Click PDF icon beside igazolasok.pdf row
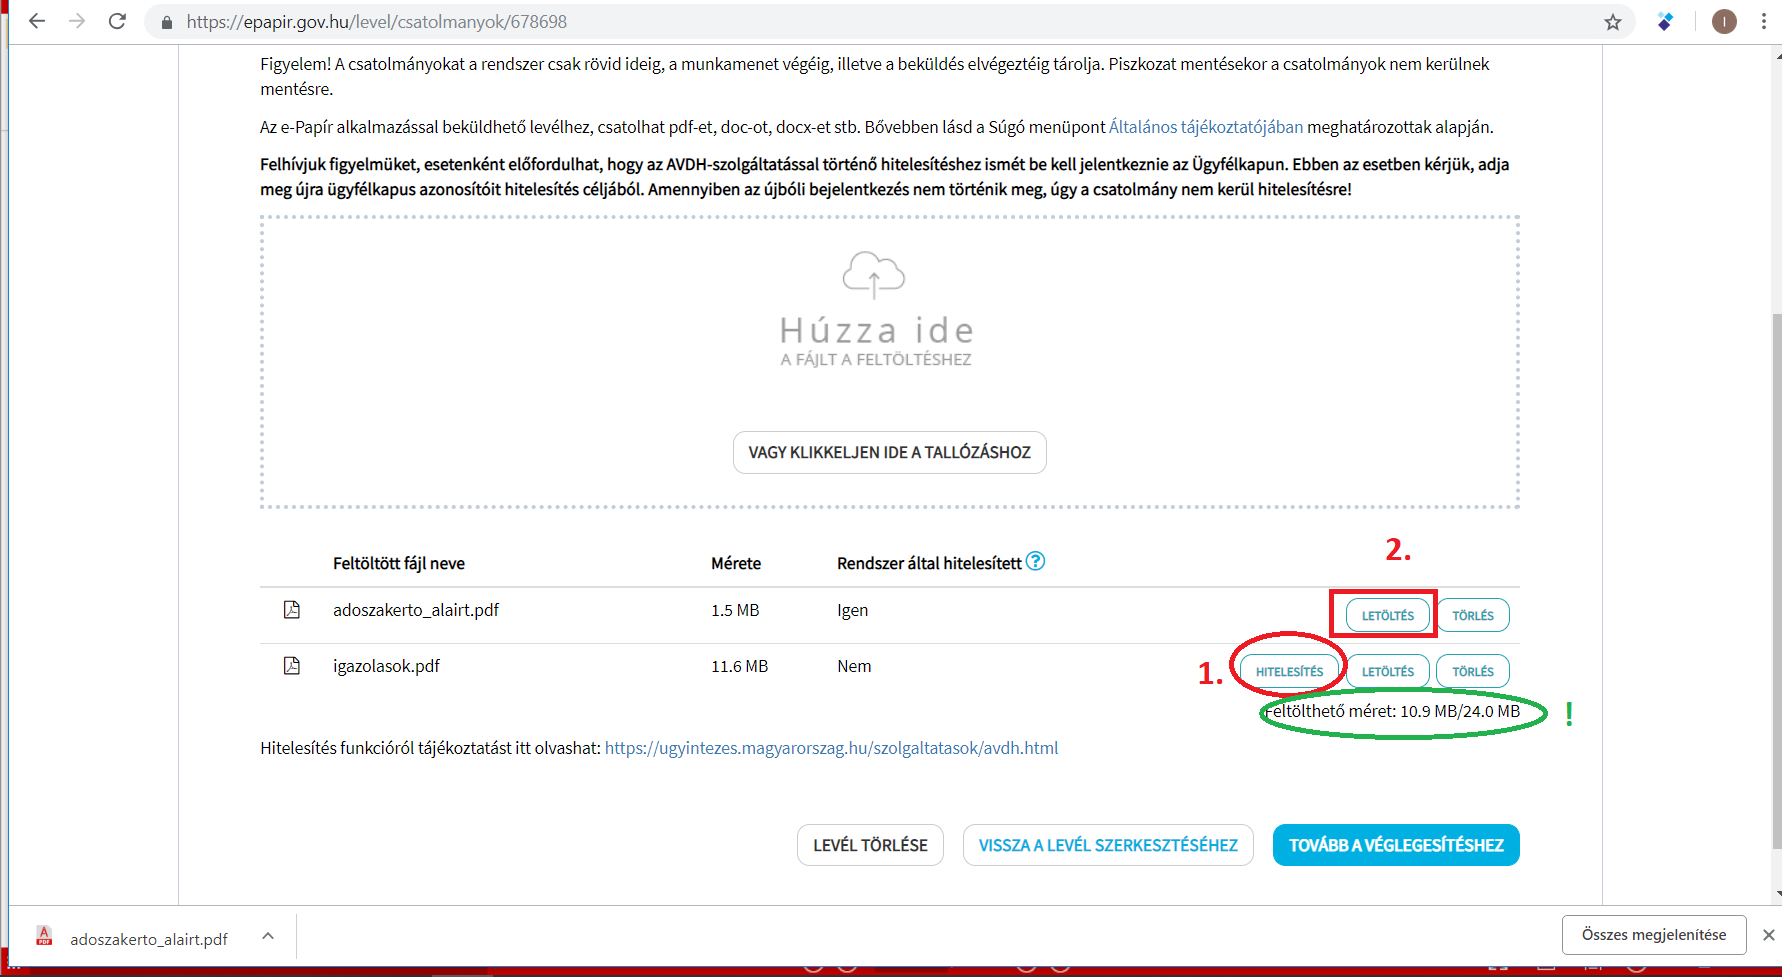Viewport: 1782px width, 977px height. pos(292,666)
